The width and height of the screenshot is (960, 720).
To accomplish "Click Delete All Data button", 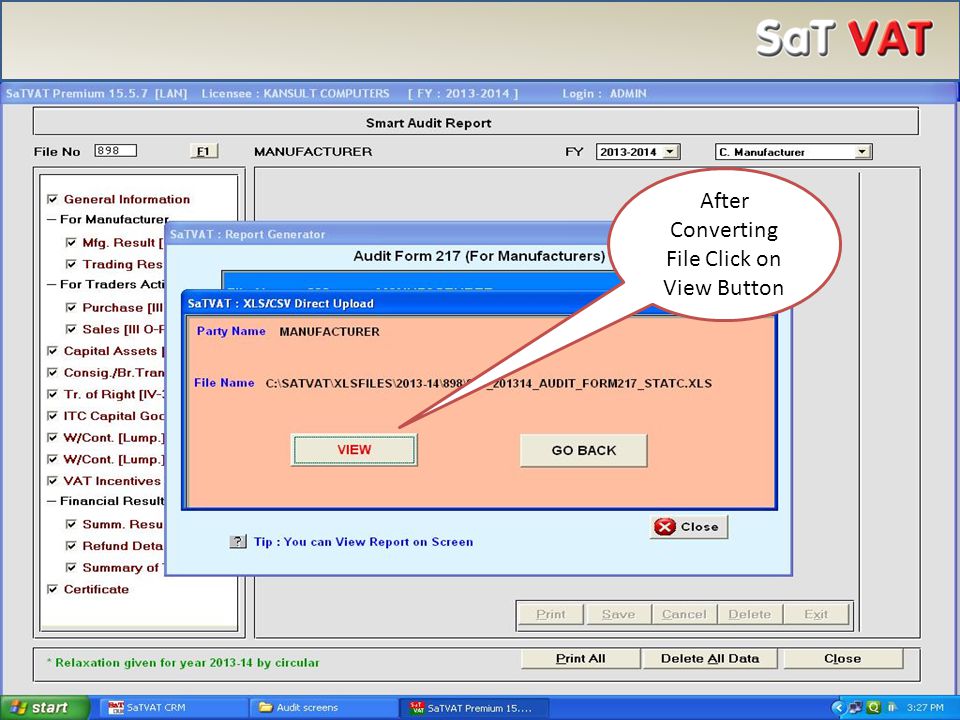I will [710, 659].
